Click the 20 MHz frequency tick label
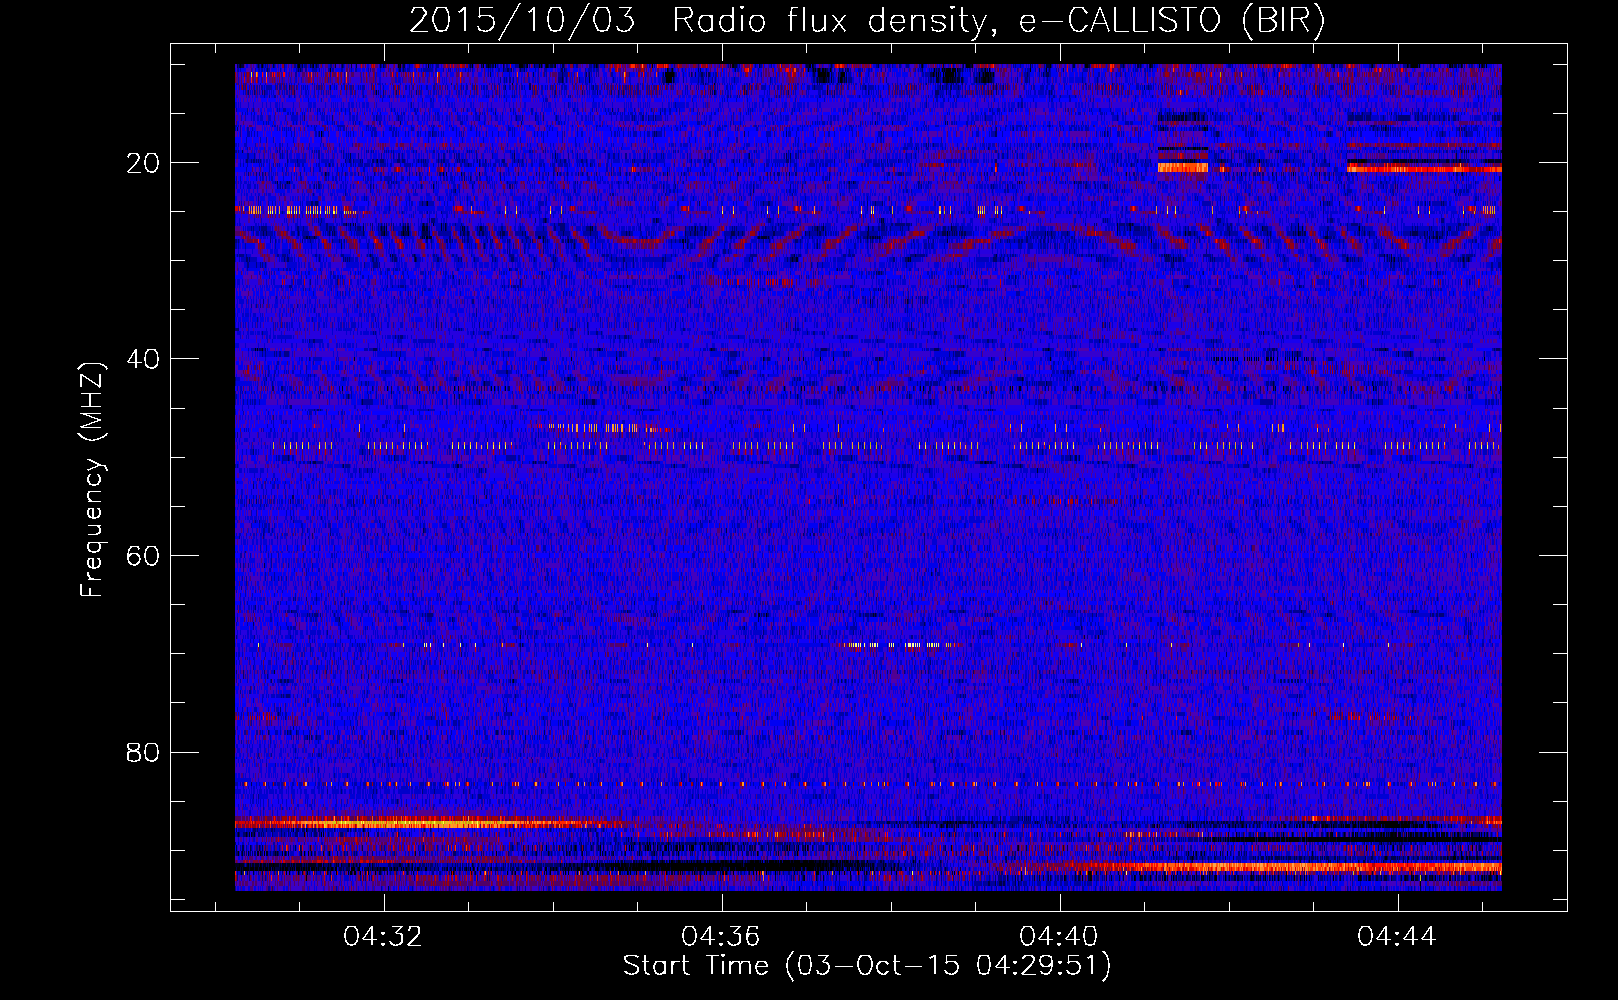 (143, 163)
